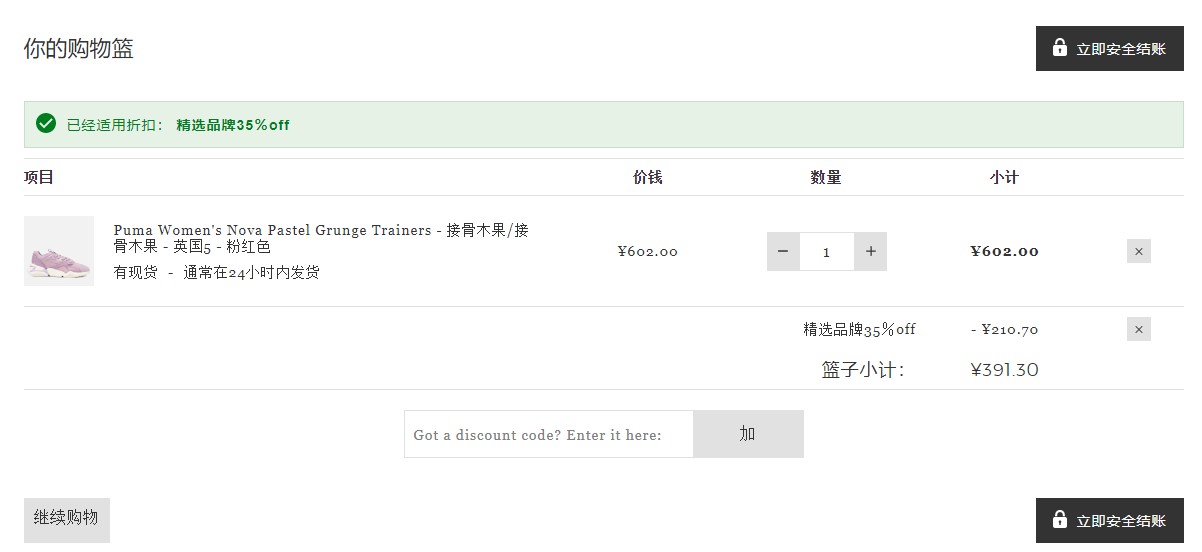Open the Puma Women's Nova Pastel Grunge product link

point(321,238)
